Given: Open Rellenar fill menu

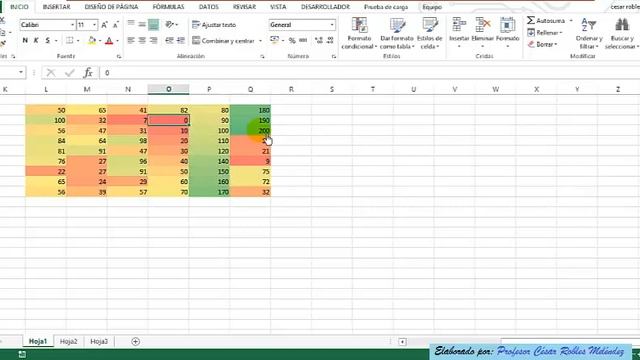Looking at the screenshot, I should pos(544,33).
